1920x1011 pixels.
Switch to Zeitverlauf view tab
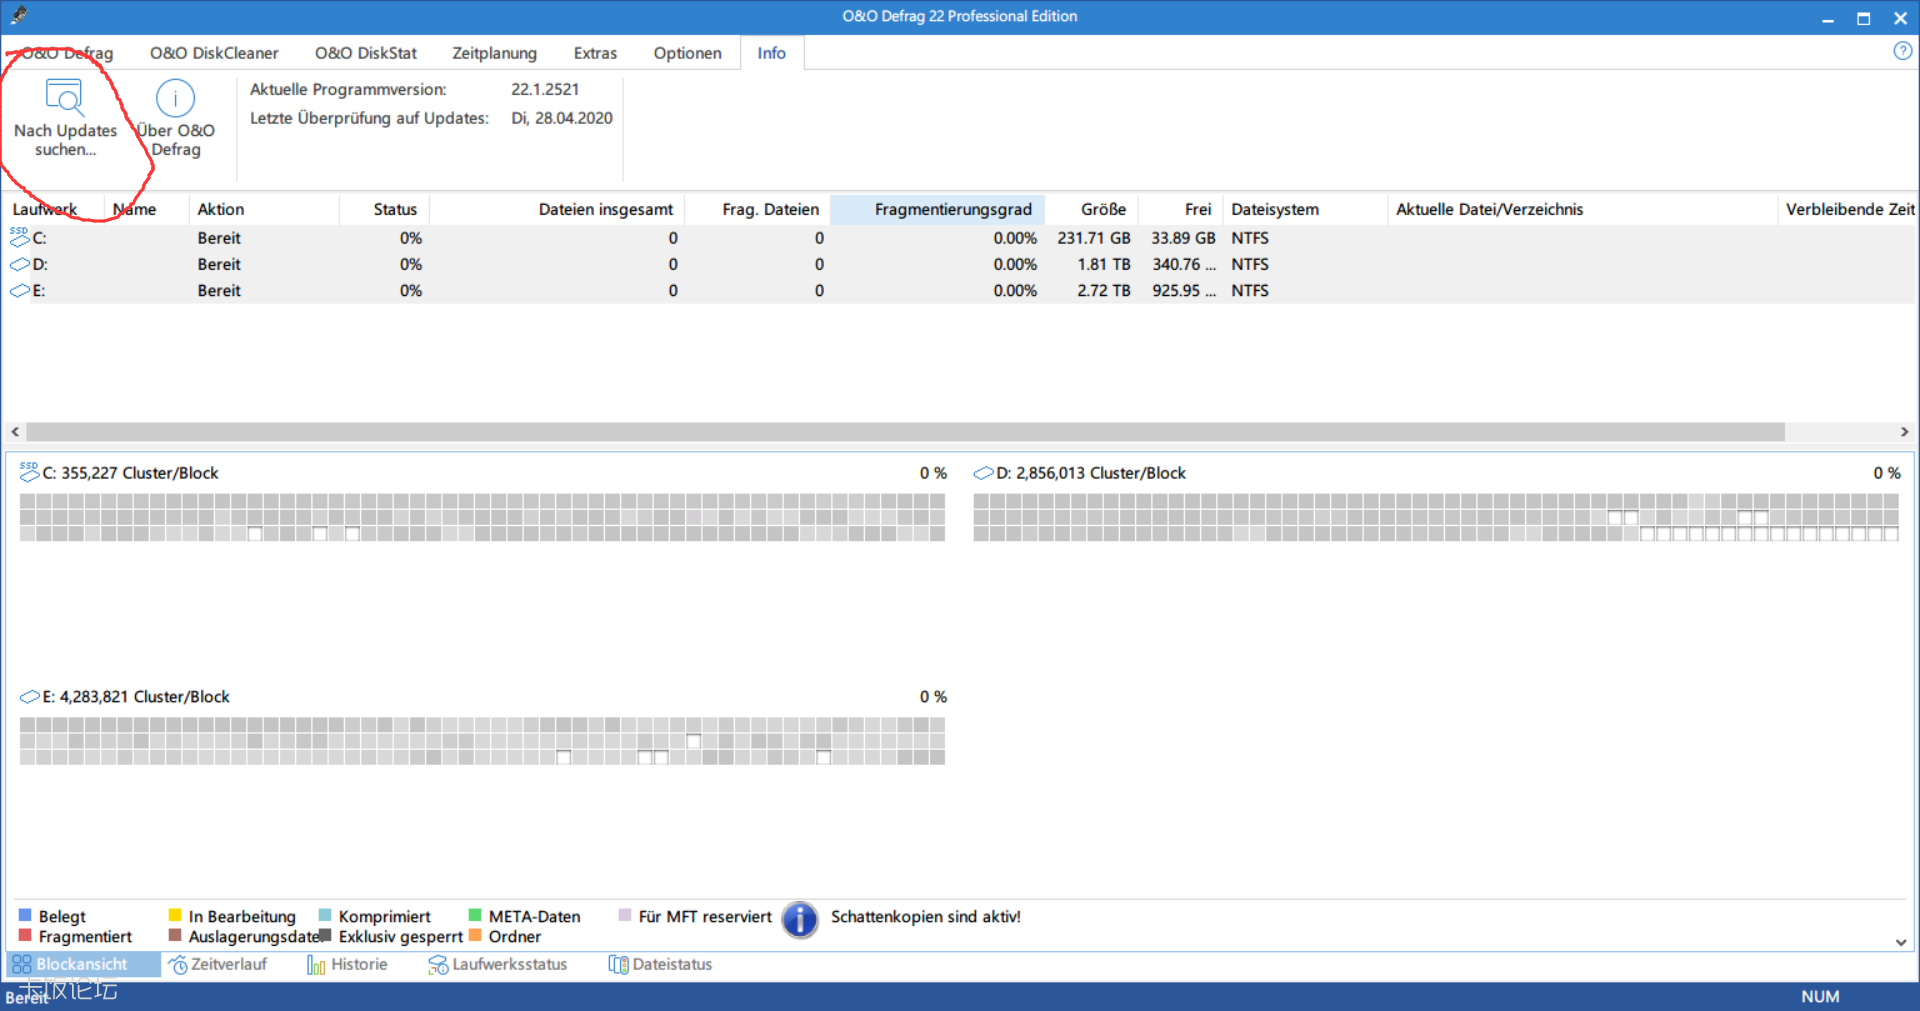(218, 965)
